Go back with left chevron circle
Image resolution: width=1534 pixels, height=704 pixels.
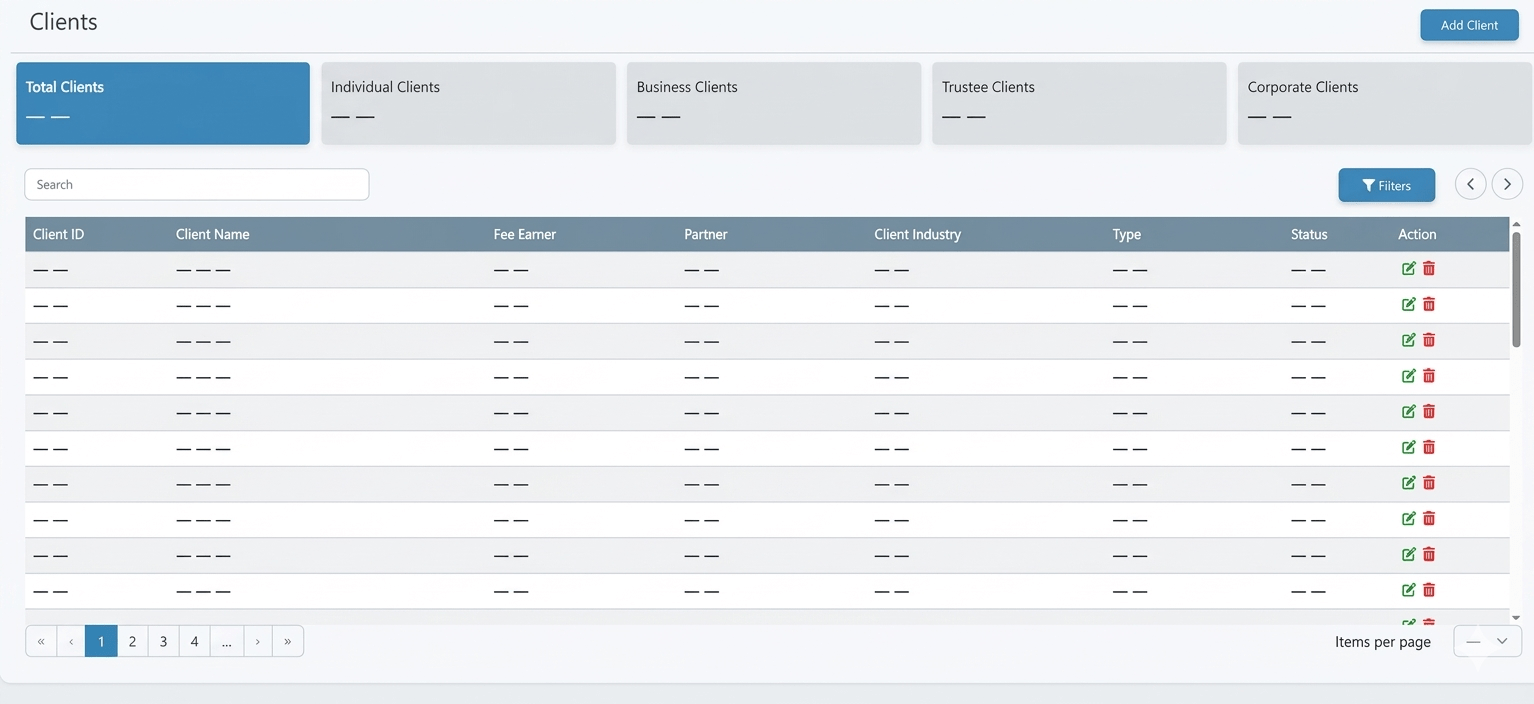pos(1470,184)
